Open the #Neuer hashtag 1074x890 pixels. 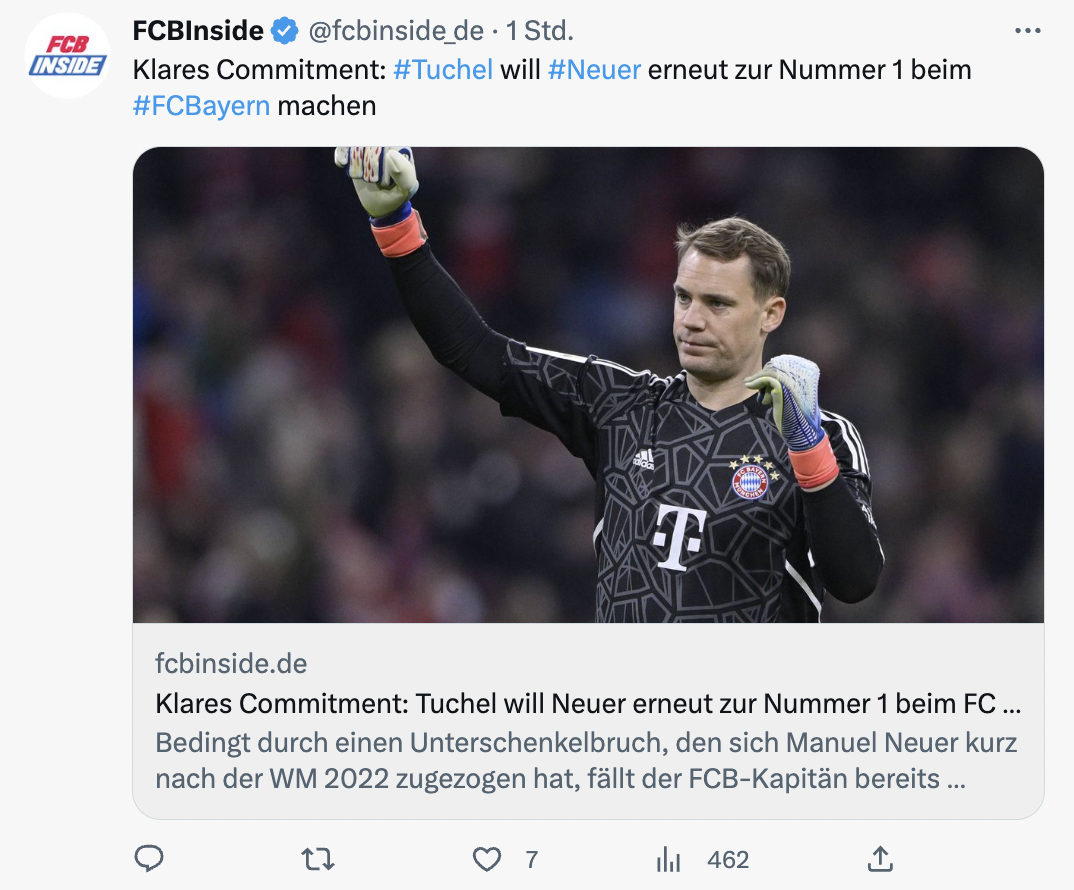click(x=594, y=70)
